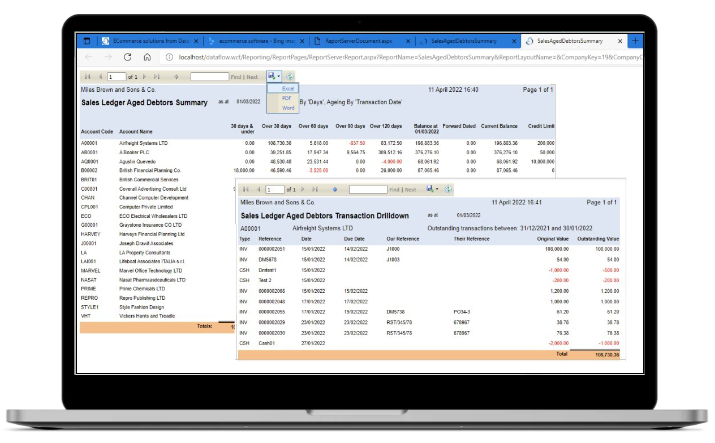Click Outstanding Value column header
This screenshot has width=715, height=443.
click(598, 239)
